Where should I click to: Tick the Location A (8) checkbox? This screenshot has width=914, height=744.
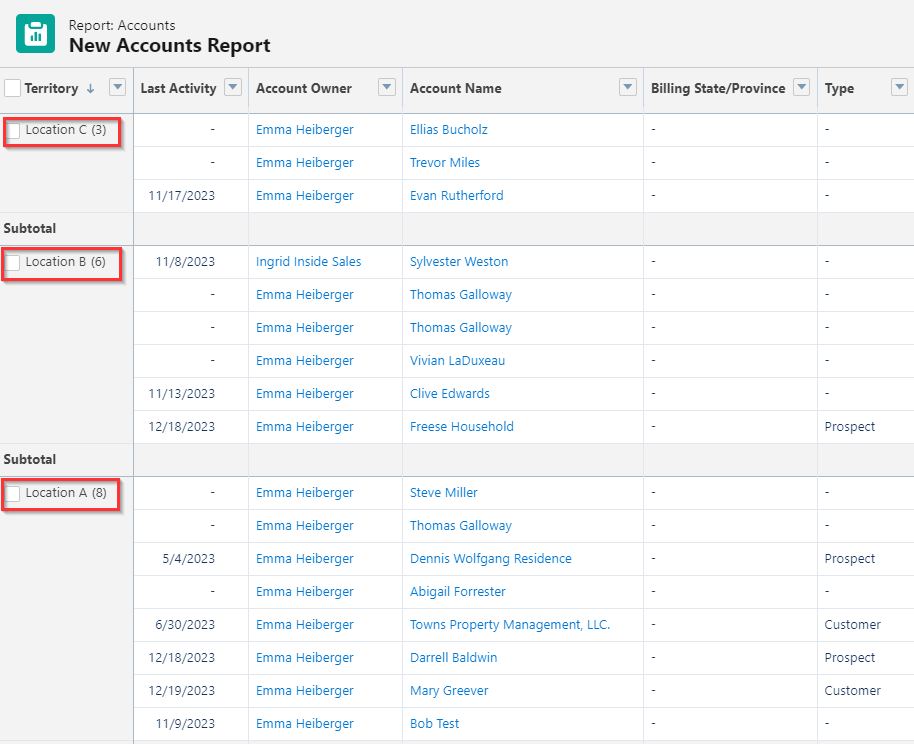pyautogui.click(x=13, y=493)
